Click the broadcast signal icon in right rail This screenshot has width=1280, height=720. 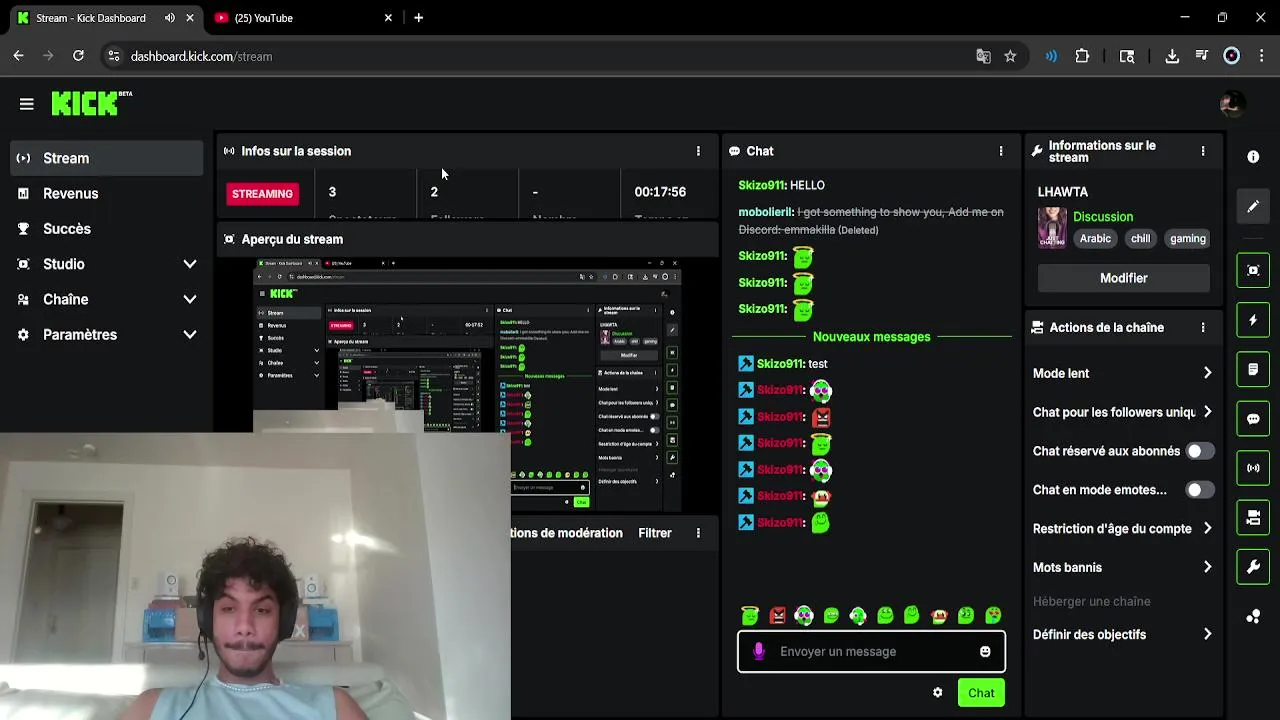coord(1253,468)
